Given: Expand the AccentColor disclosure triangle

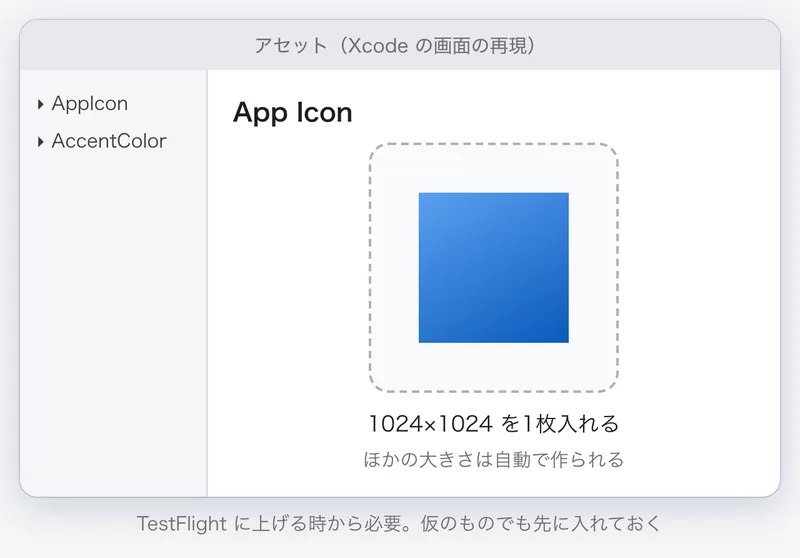Looking at the screenshot, I should [x=41, y=142].
